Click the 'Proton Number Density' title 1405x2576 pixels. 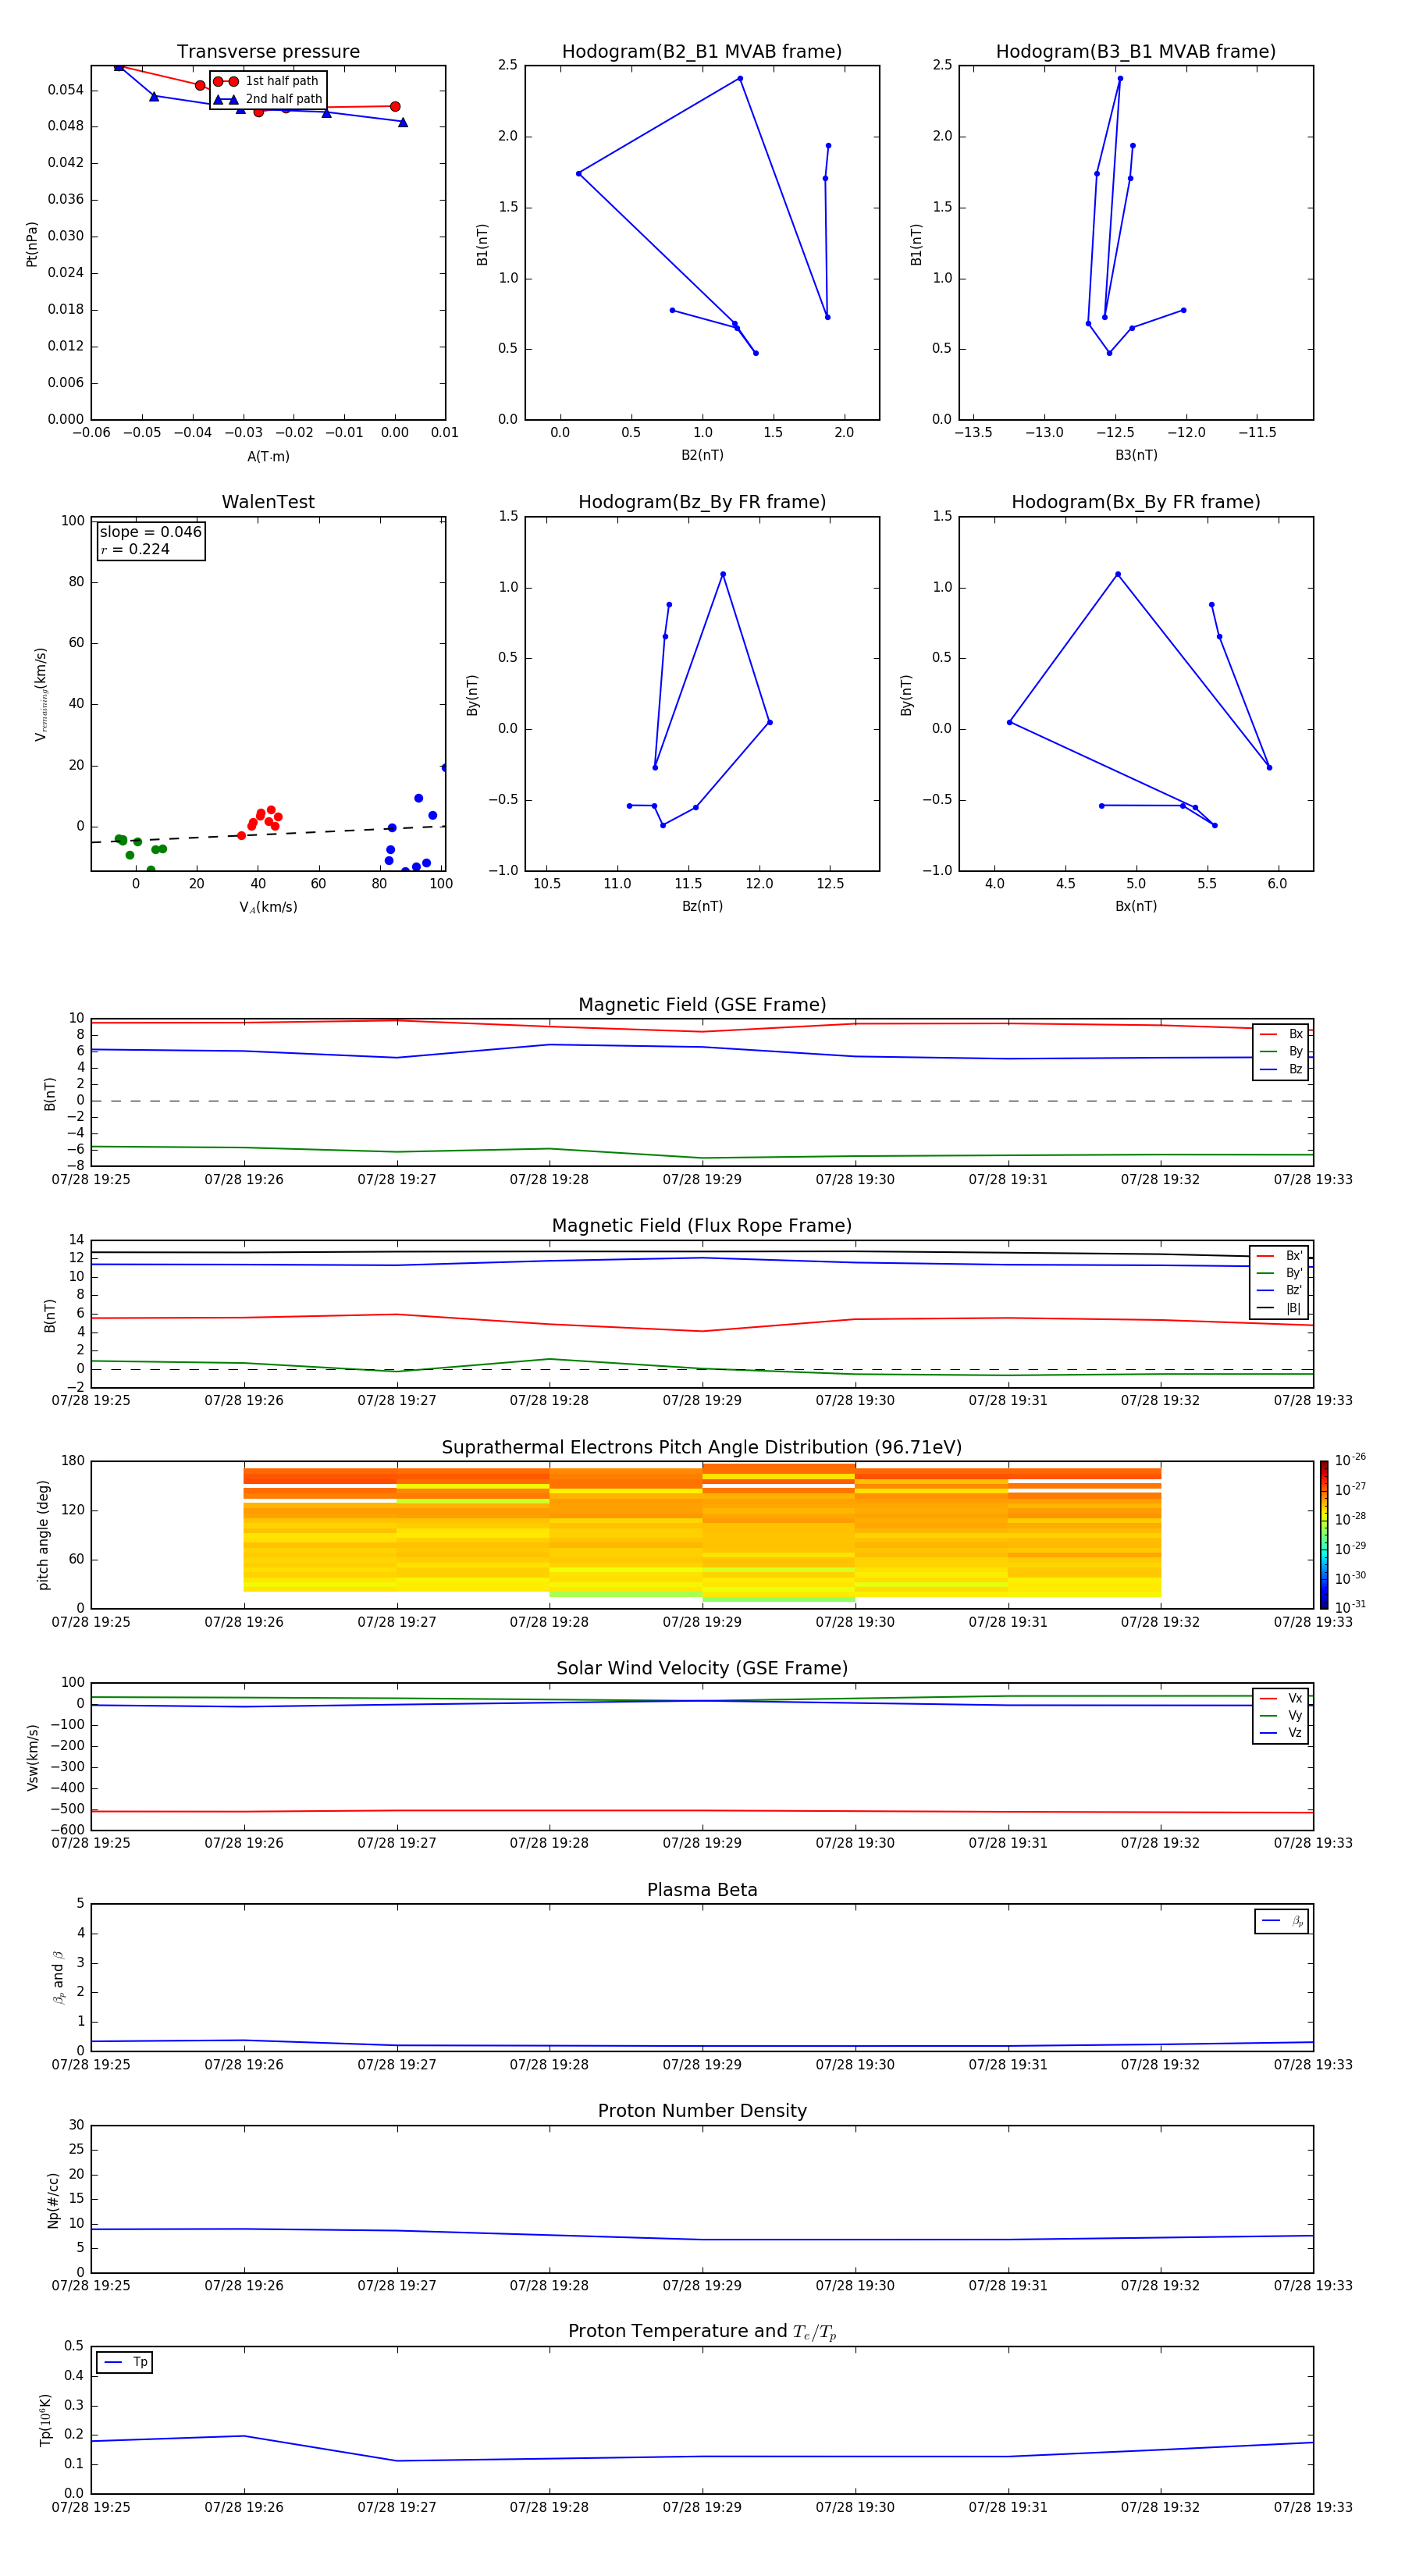point(702,2111)
